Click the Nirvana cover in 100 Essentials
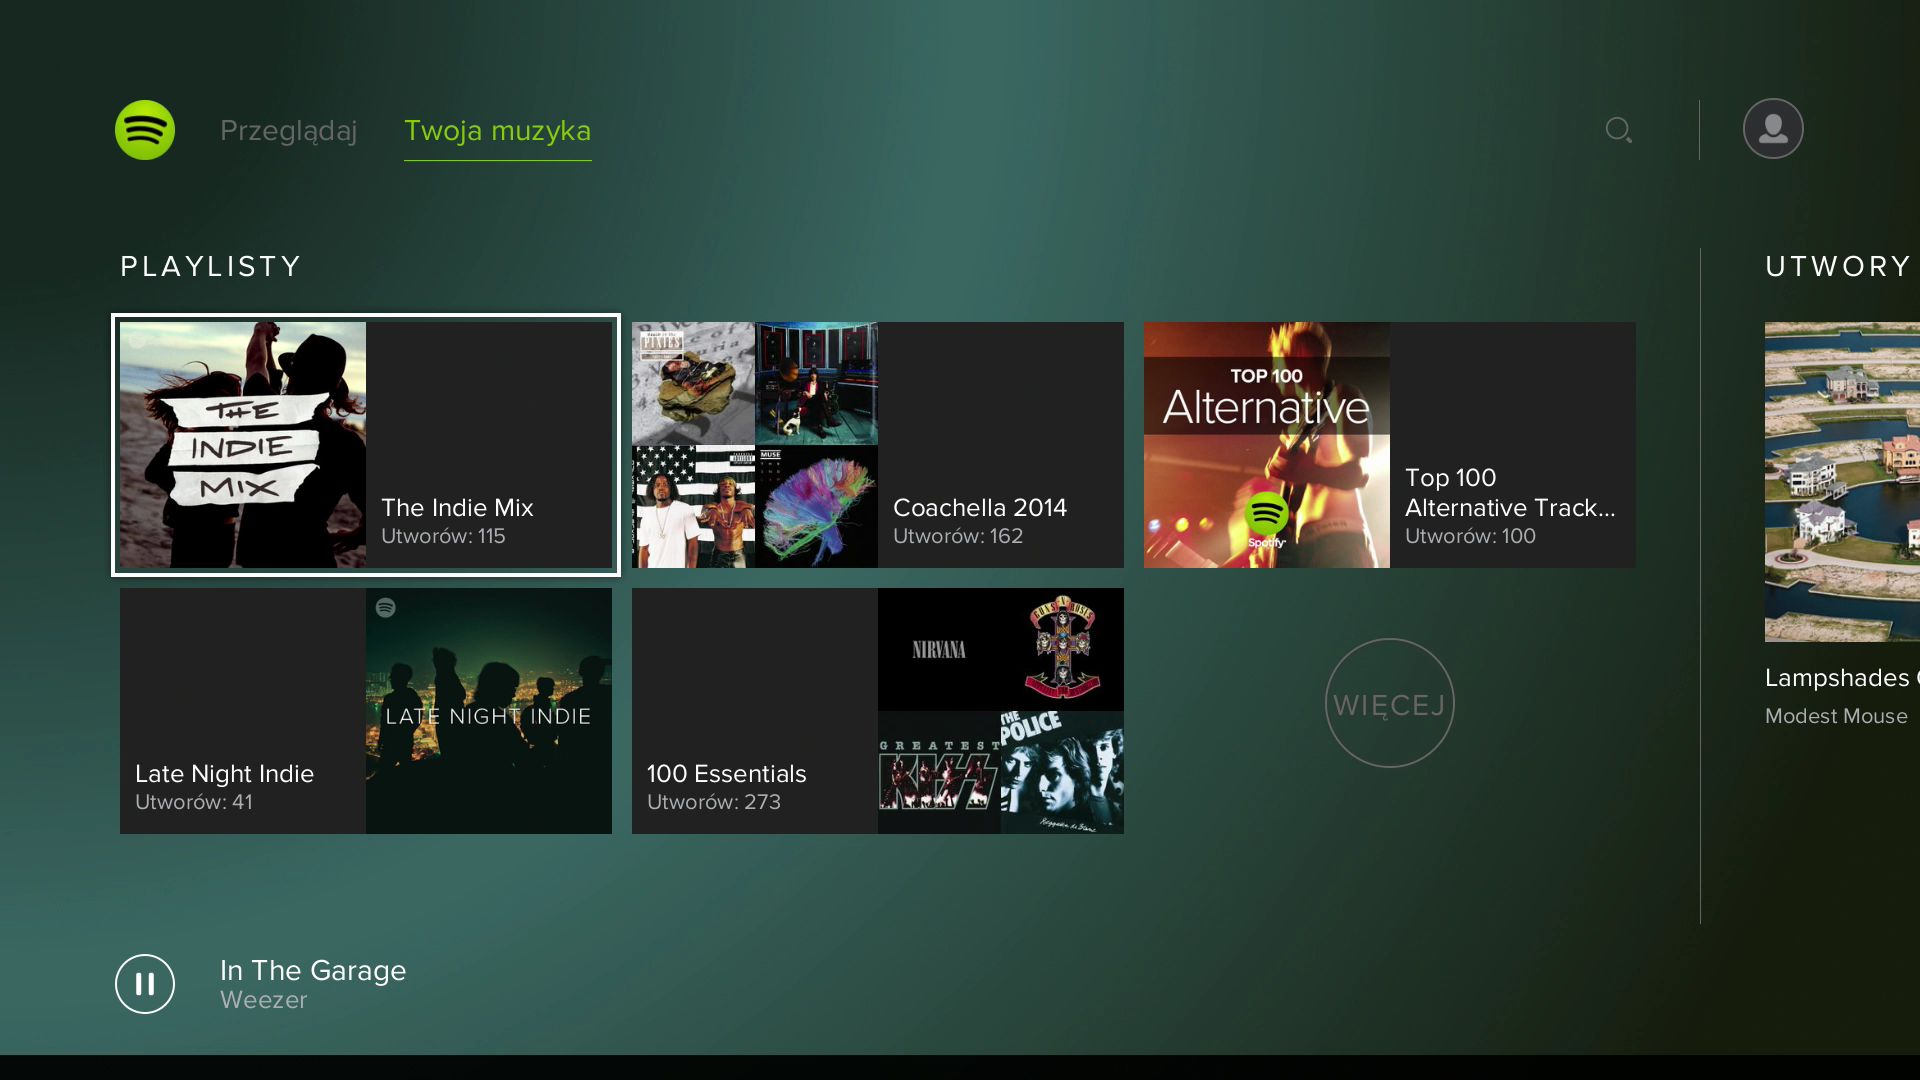The height and width of the screenshot is (1080, 1920). coord(938,650)
